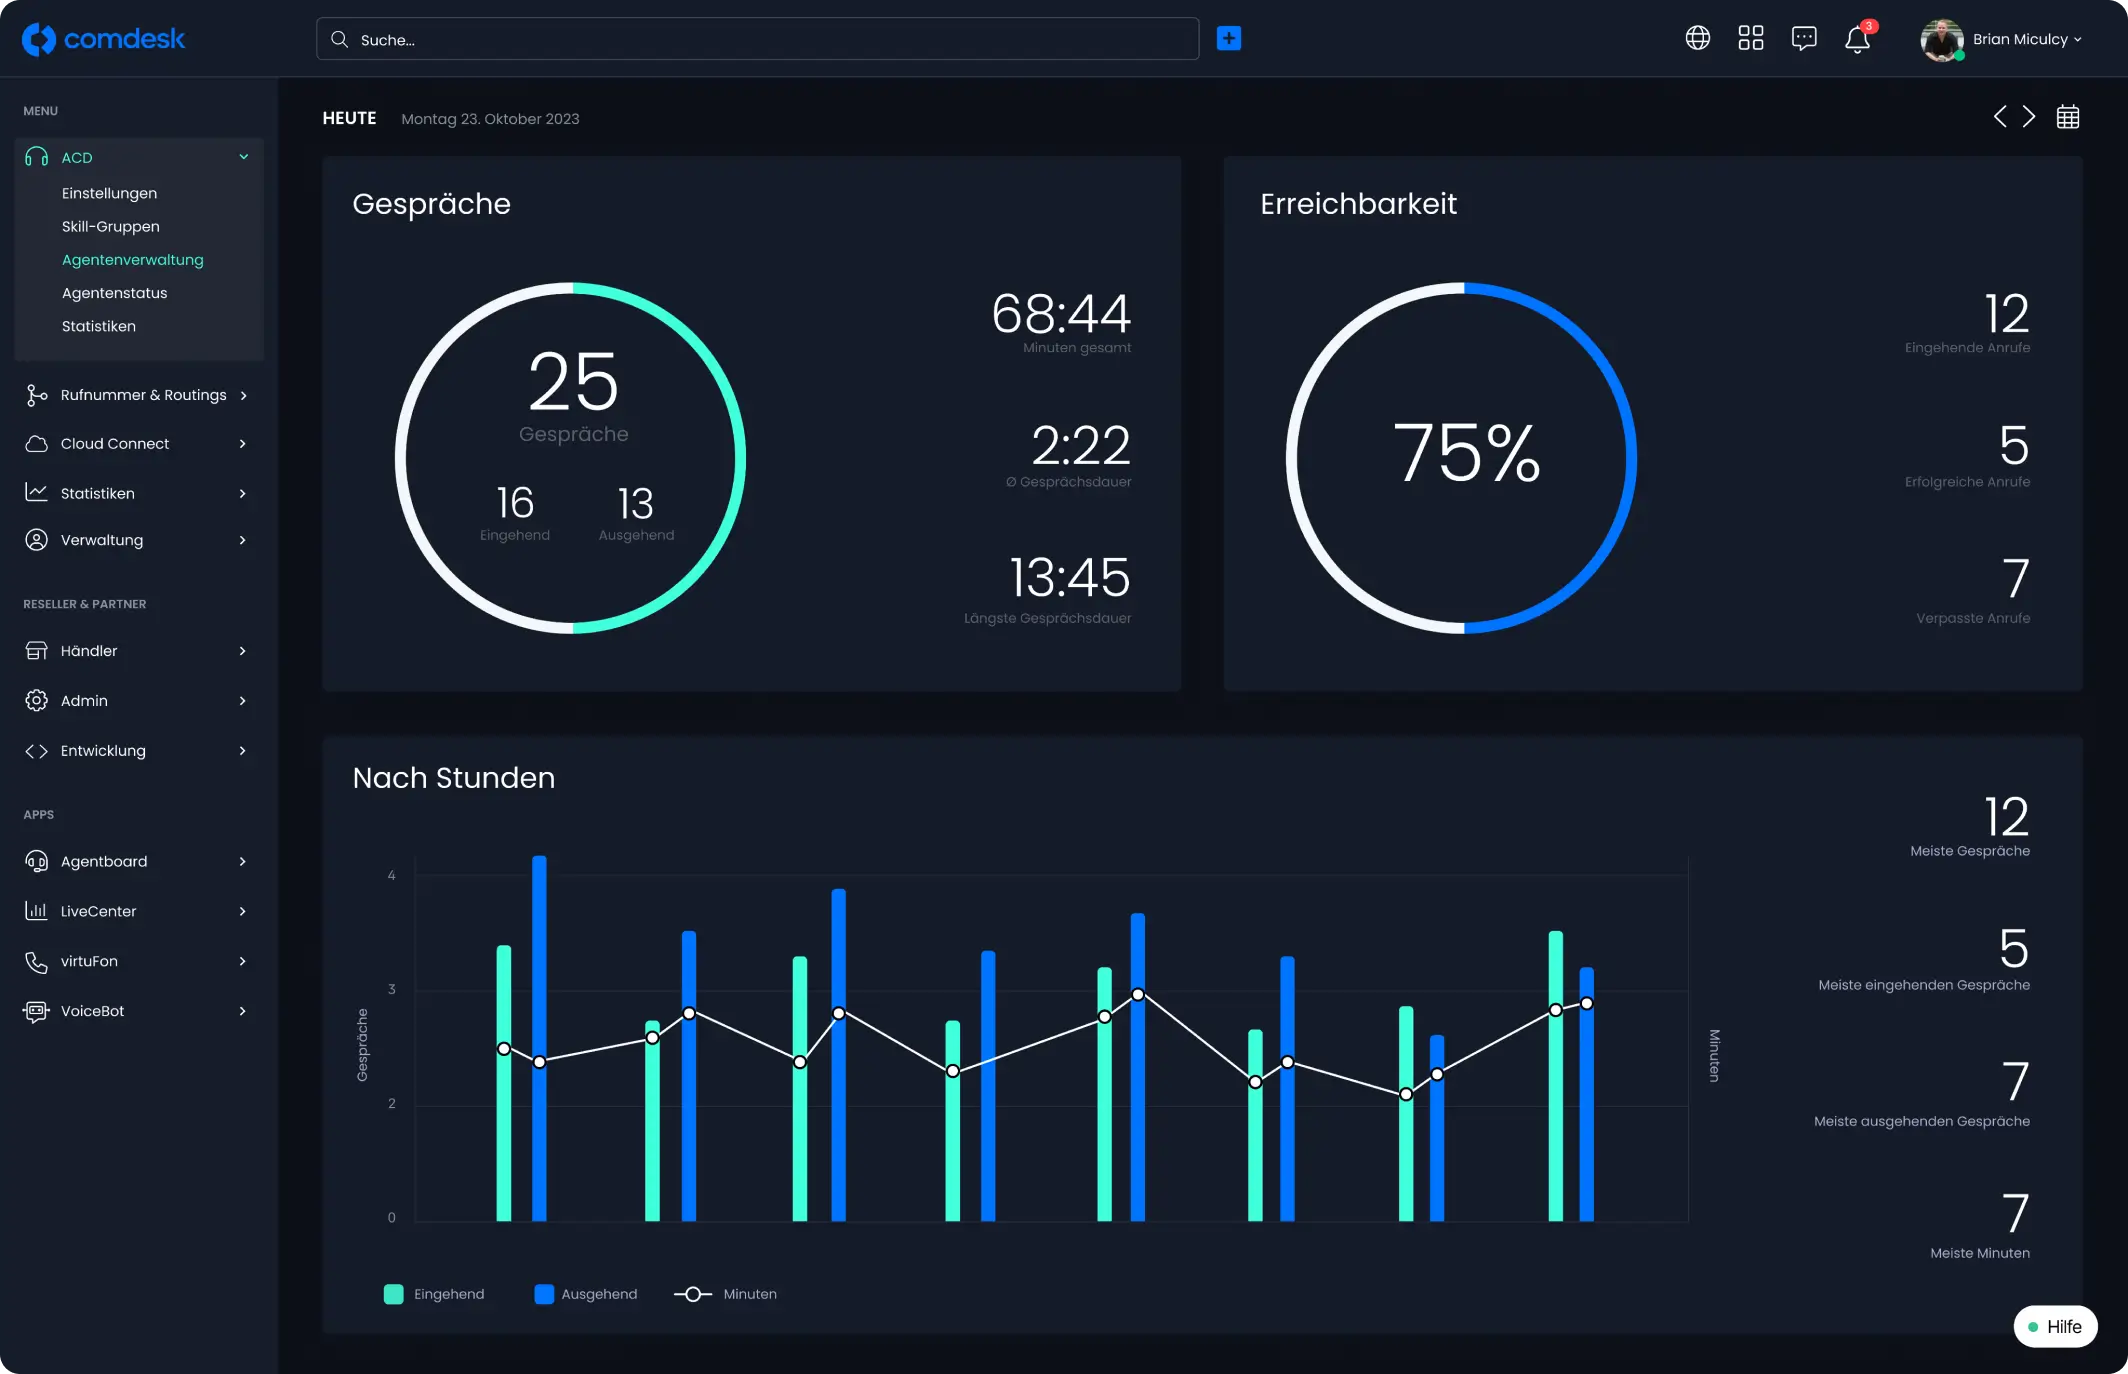This screenshot has width=2128, height=1374.
Task: Click the Cloud Connect menu label
Action: click(x=115, y=444)
